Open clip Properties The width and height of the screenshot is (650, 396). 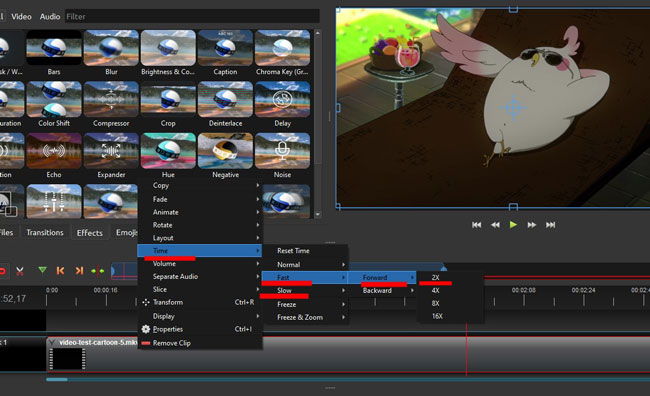(x=200, y=329)
